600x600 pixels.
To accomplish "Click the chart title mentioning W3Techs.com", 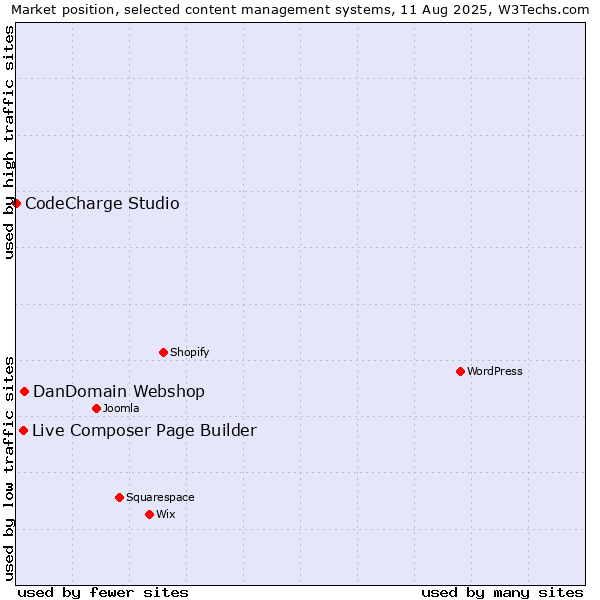I will [300, 9].
